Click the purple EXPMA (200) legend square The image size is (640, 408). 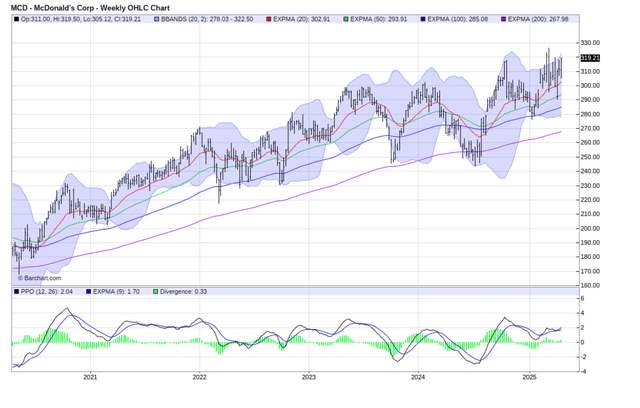point(503,19)
